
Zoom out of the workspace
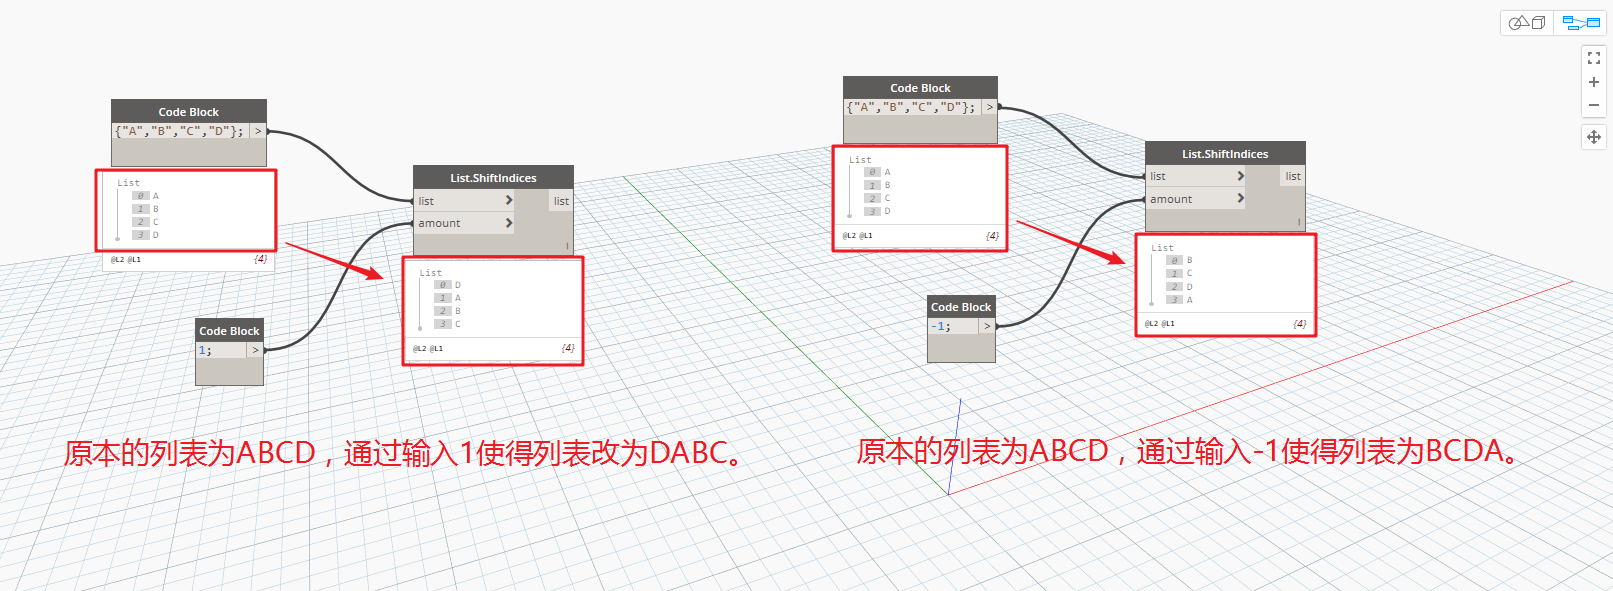[x=1594, y=105]
